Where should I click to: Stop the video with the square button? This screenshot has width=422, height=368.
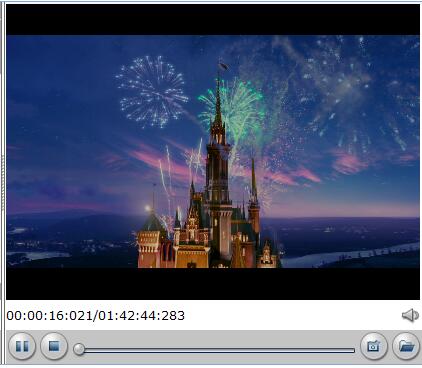[x=54, y=346]
